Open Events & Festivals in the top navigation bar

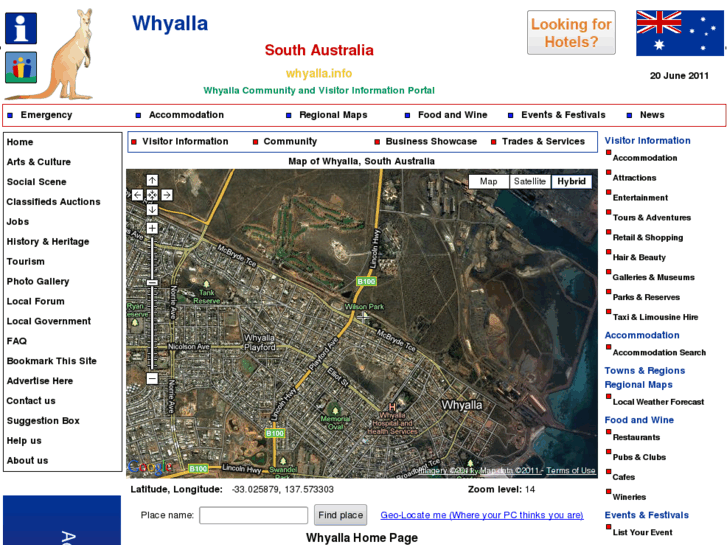click(563, 115)
